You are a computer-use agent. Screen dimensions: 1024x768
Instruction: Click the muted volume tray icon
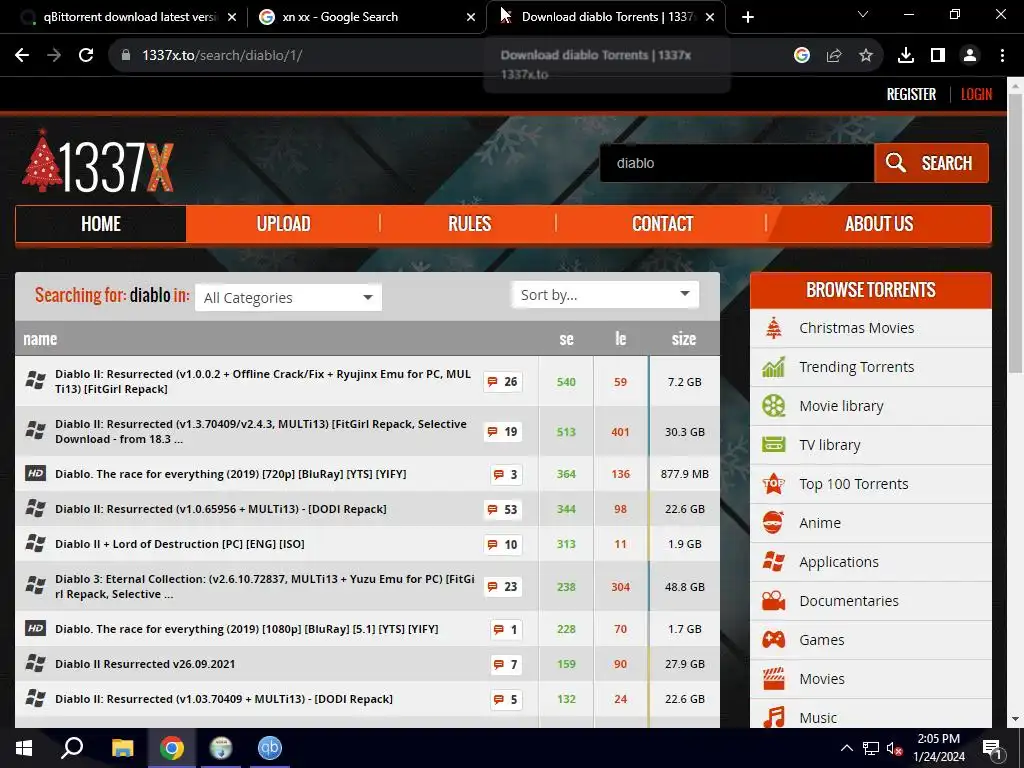[x=895, y=748]
